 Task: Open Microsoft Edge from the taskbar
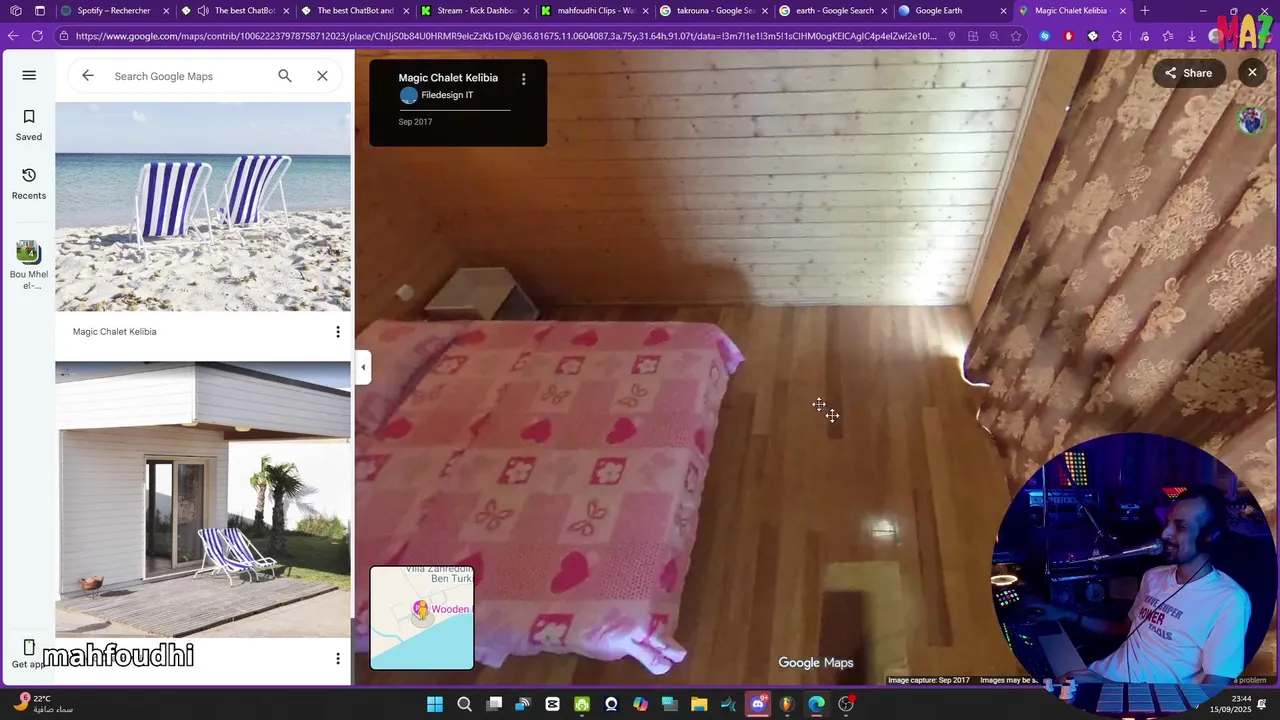click(816, 704)
